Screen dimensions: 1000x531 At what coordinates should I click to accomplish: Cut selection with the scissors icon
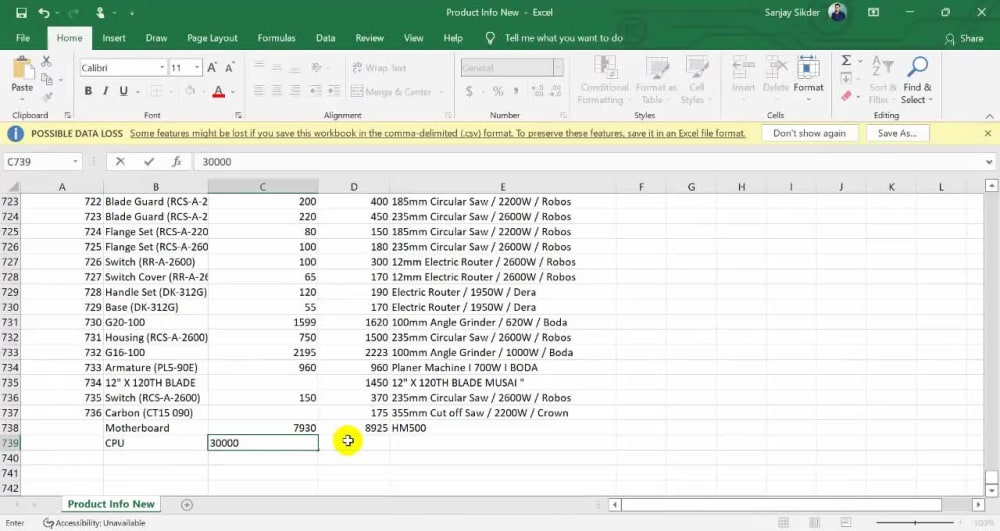click(46, 61)
